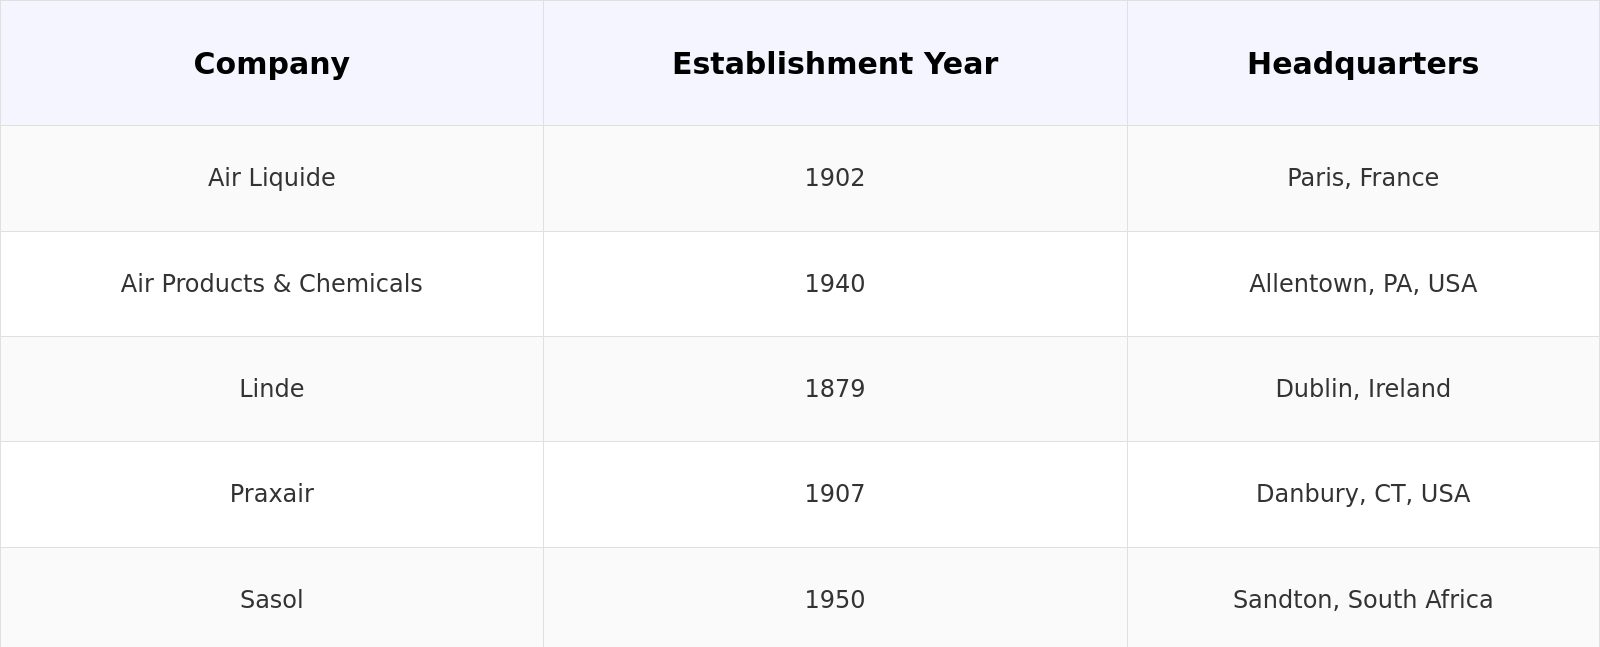Viewport: 1600px width, 647px height.
Task: Select the Danbury, CT, USA cell
Action: coord(1362,494)
